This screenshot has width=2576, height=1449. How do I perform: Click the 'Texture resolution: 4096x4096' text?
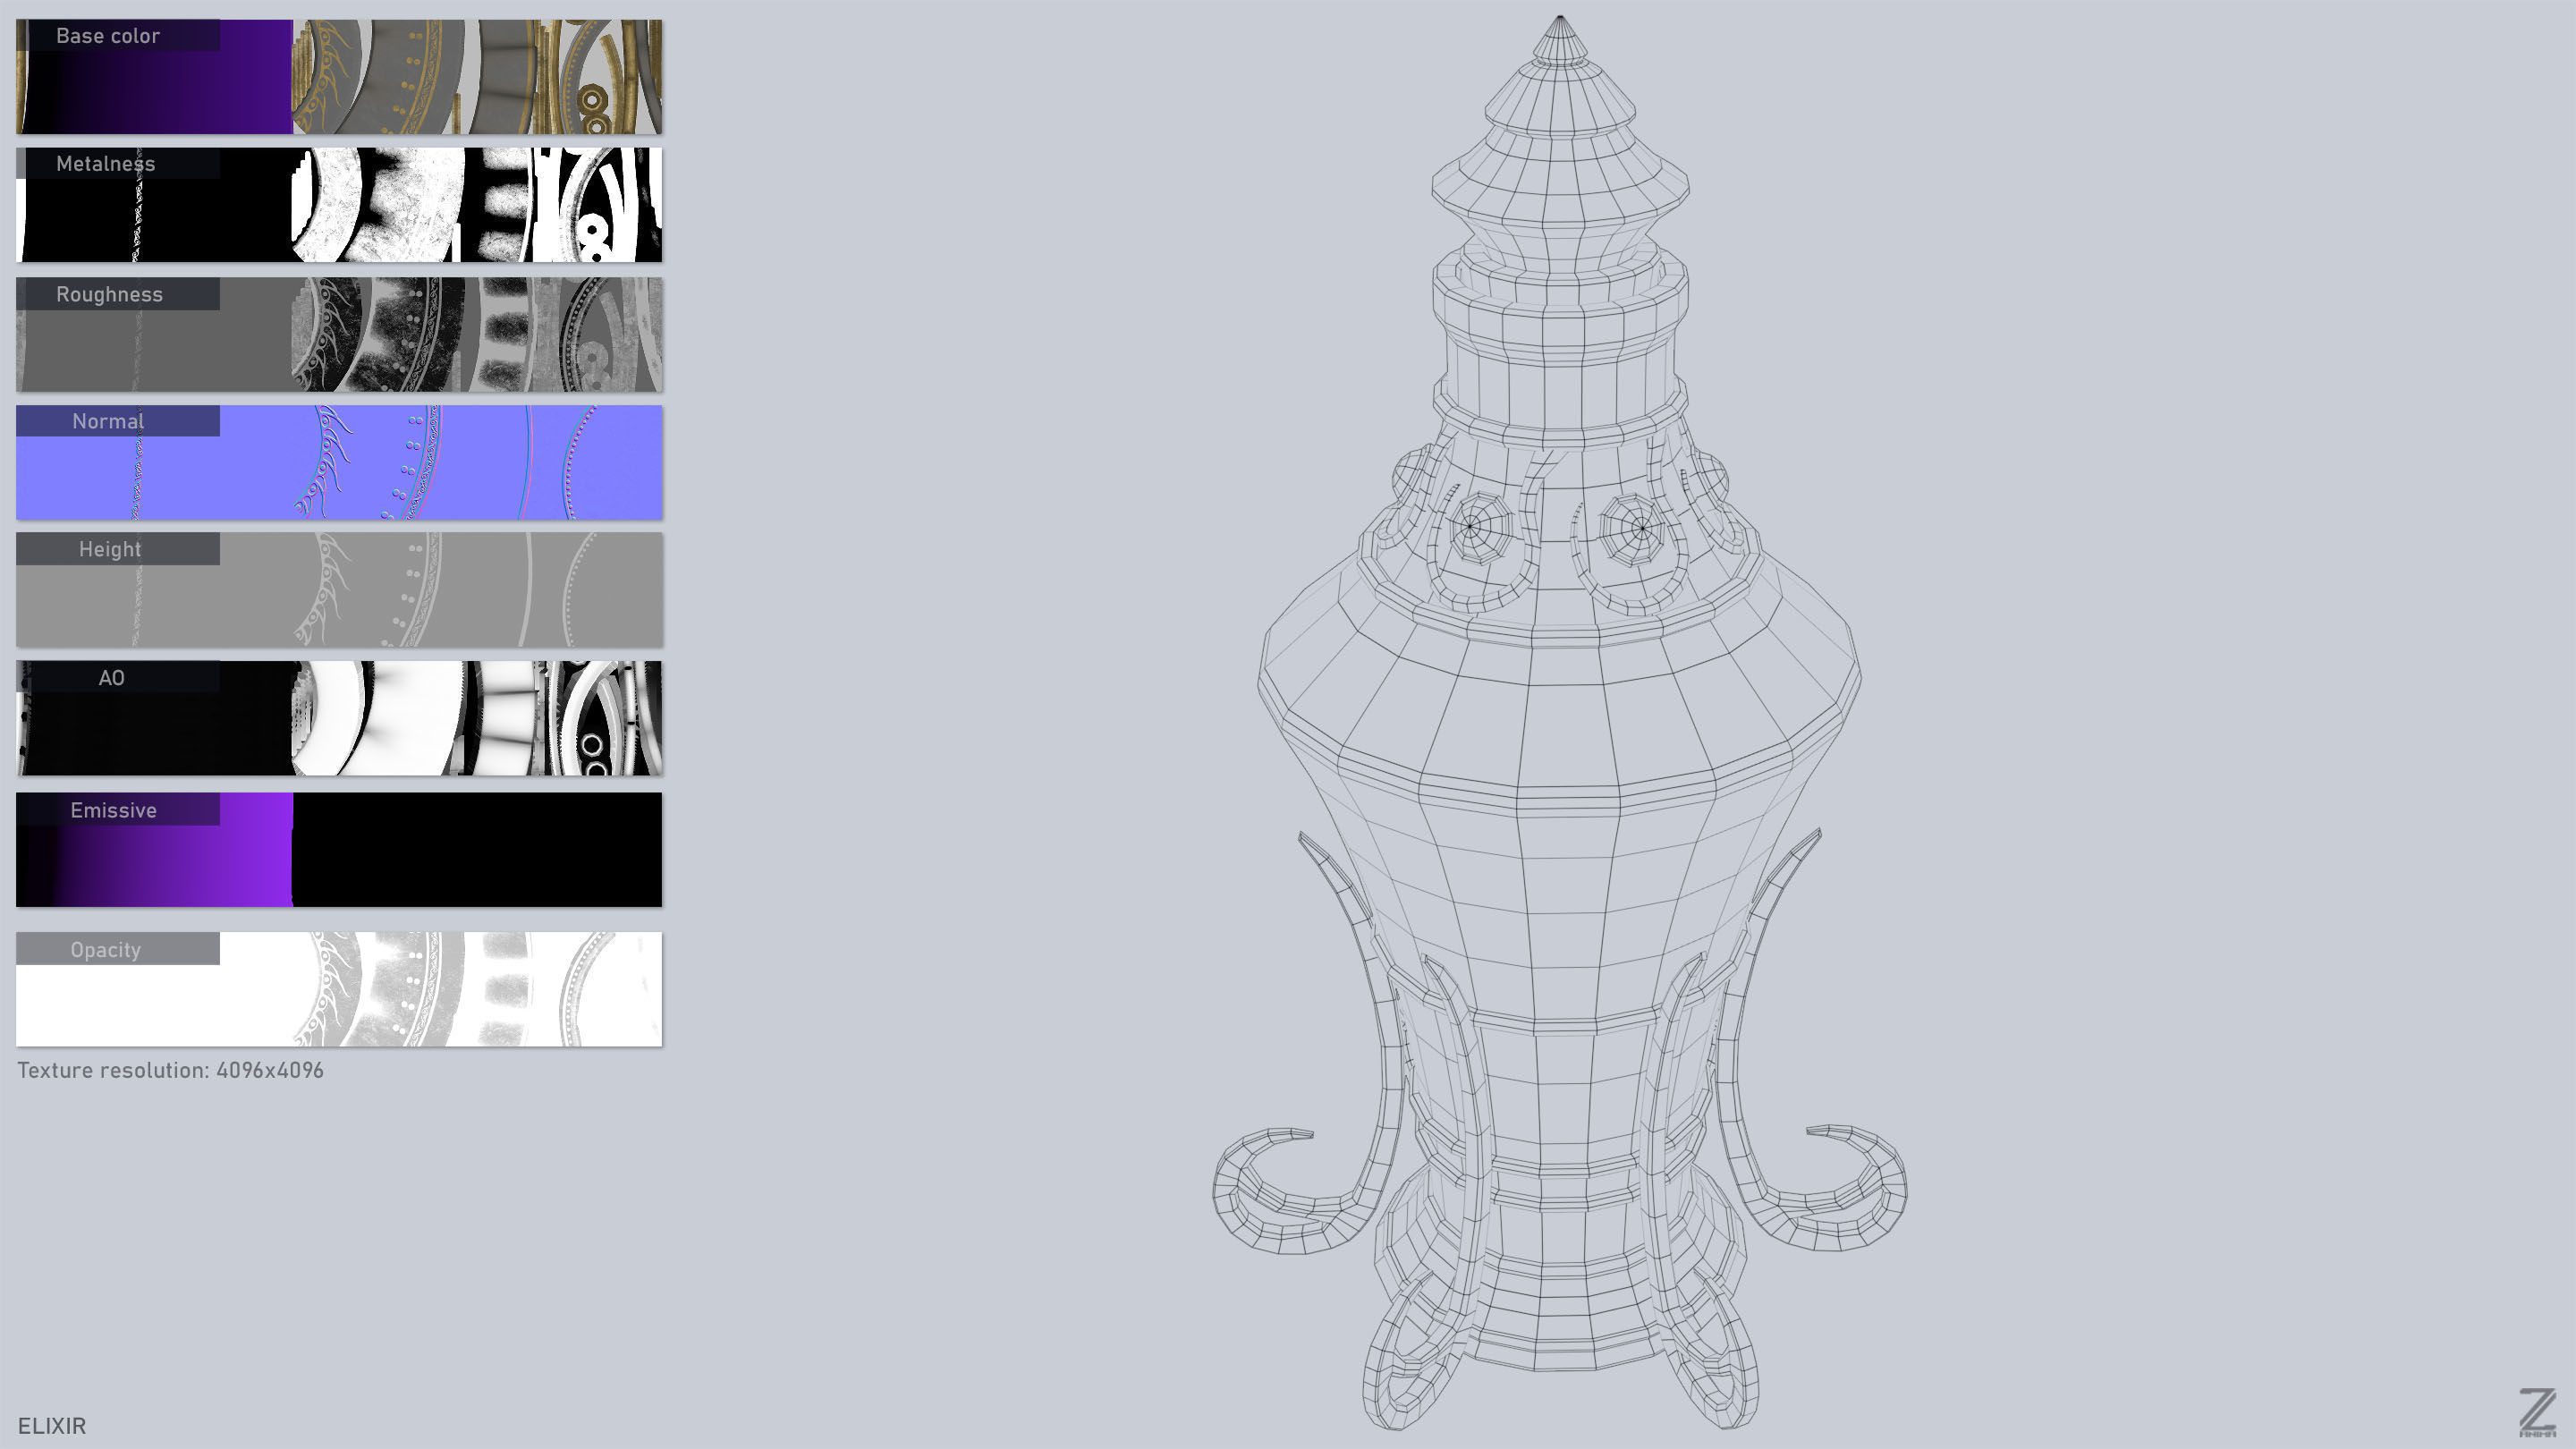click(x=171, y=1070)
